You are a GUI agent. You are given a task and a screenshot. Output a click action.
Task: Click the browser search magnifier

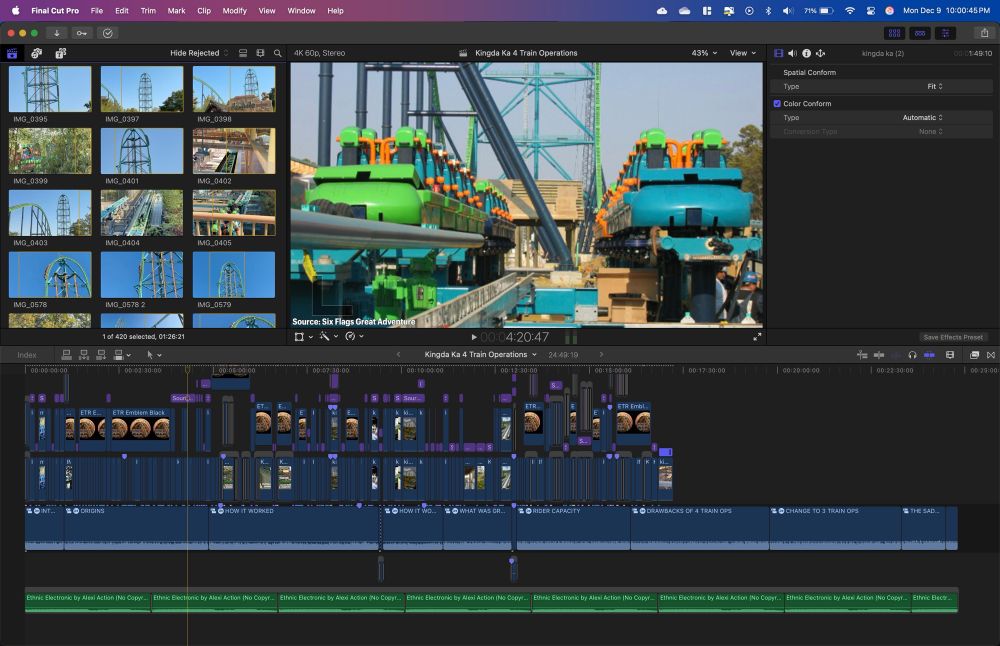pyautogui.click(x=277, y=54)
